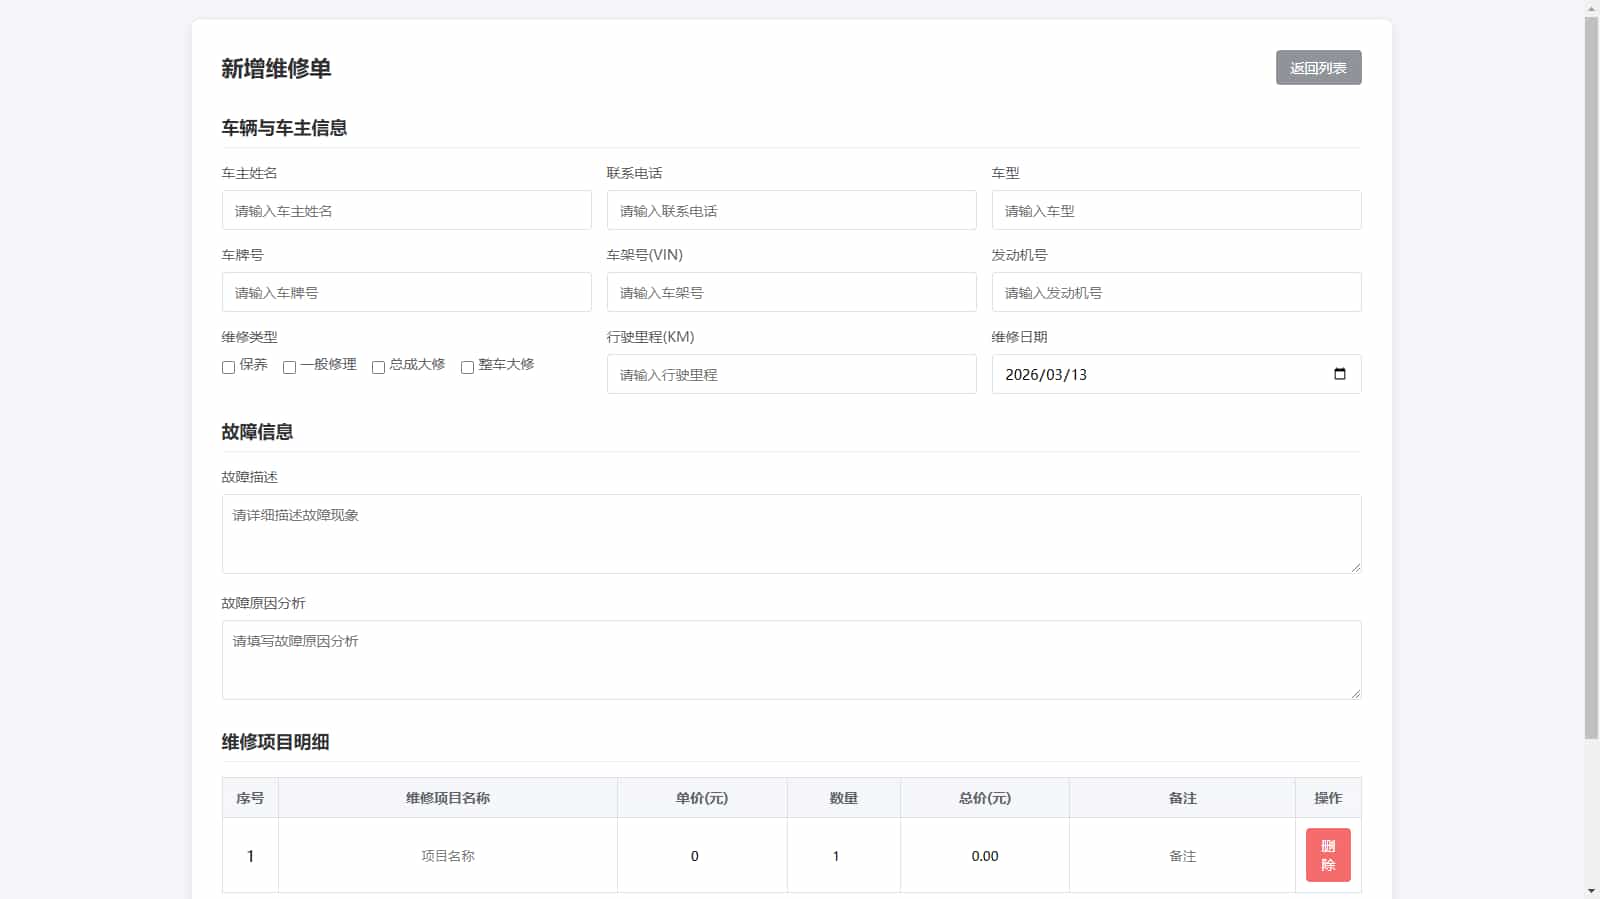Open the calendar picker icon in 维修日期
This screenshot has width=1600, height=899.
tap(1339, 374)
